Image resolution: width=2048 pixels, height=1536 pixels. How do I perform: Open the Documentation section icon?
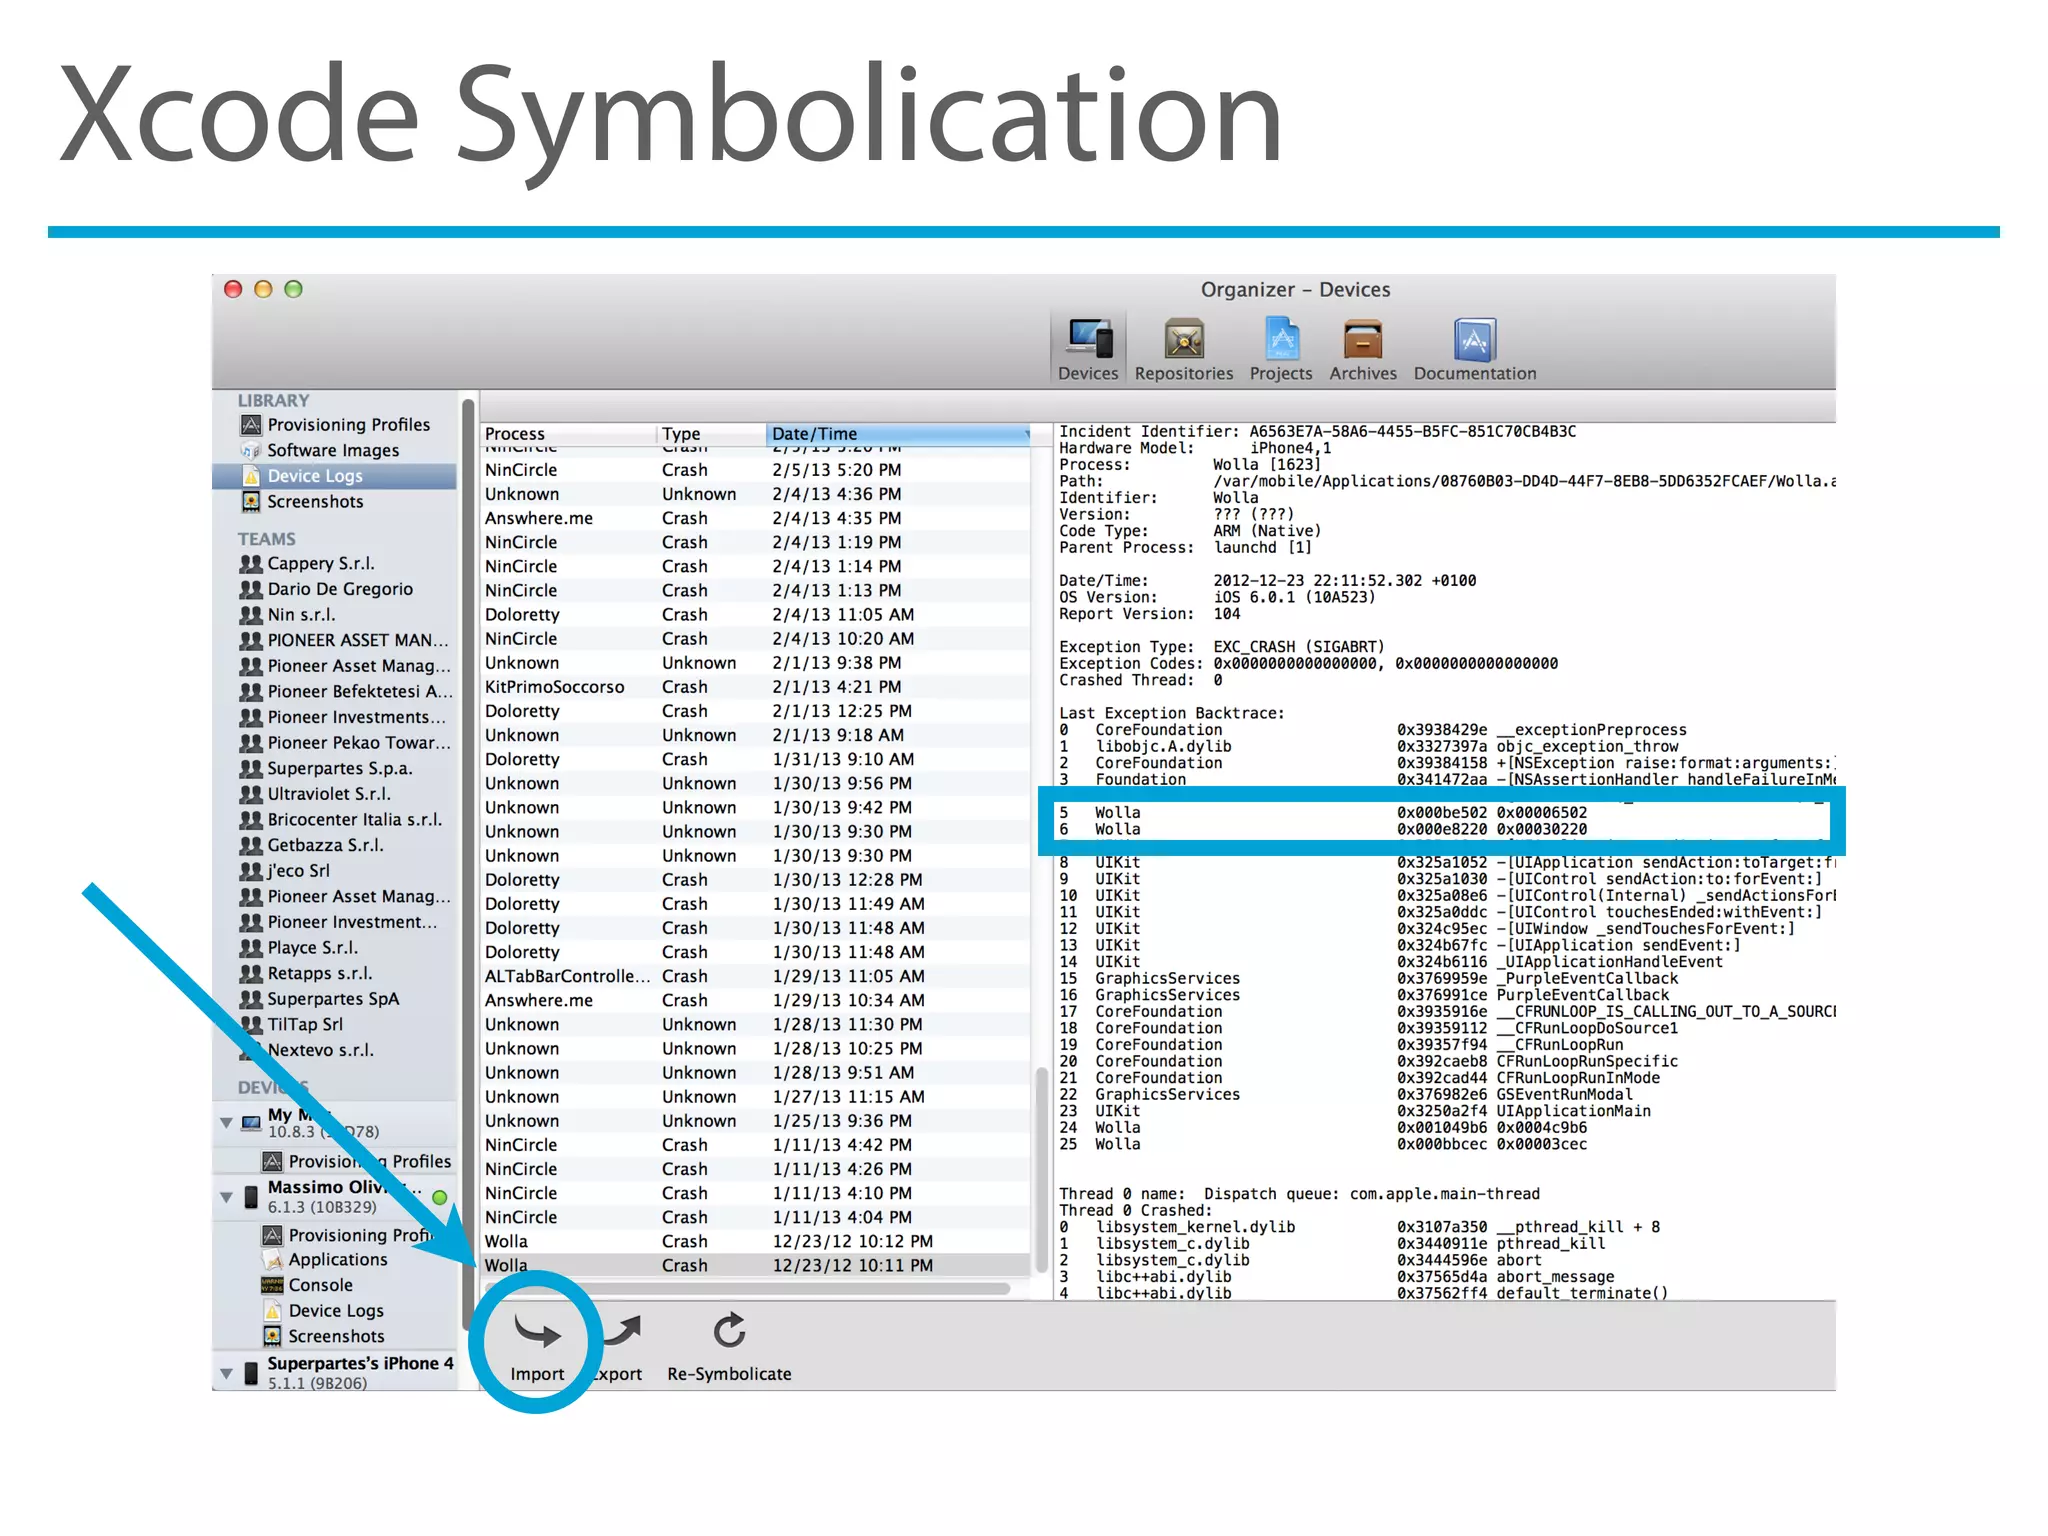click(1475, 348)
